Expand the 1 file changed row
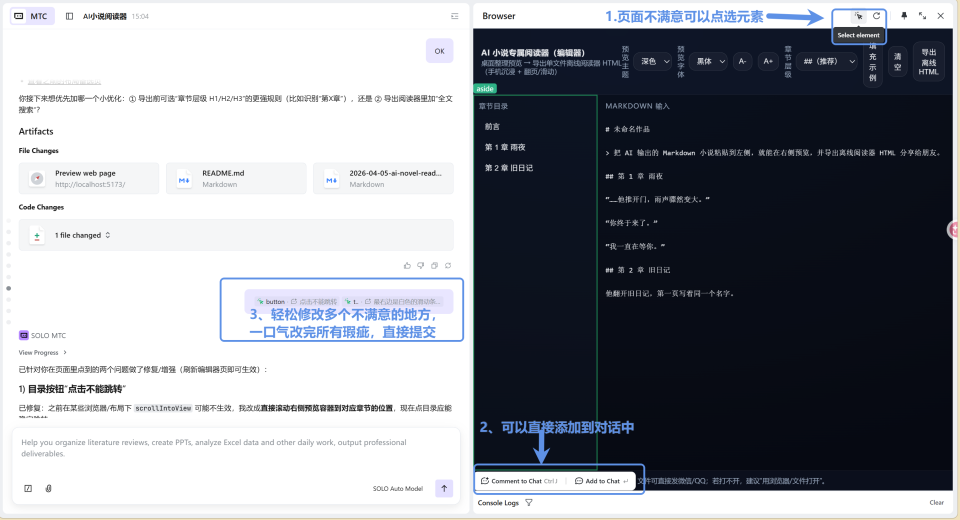Screen dimensions: 960x520 (236, 235)
